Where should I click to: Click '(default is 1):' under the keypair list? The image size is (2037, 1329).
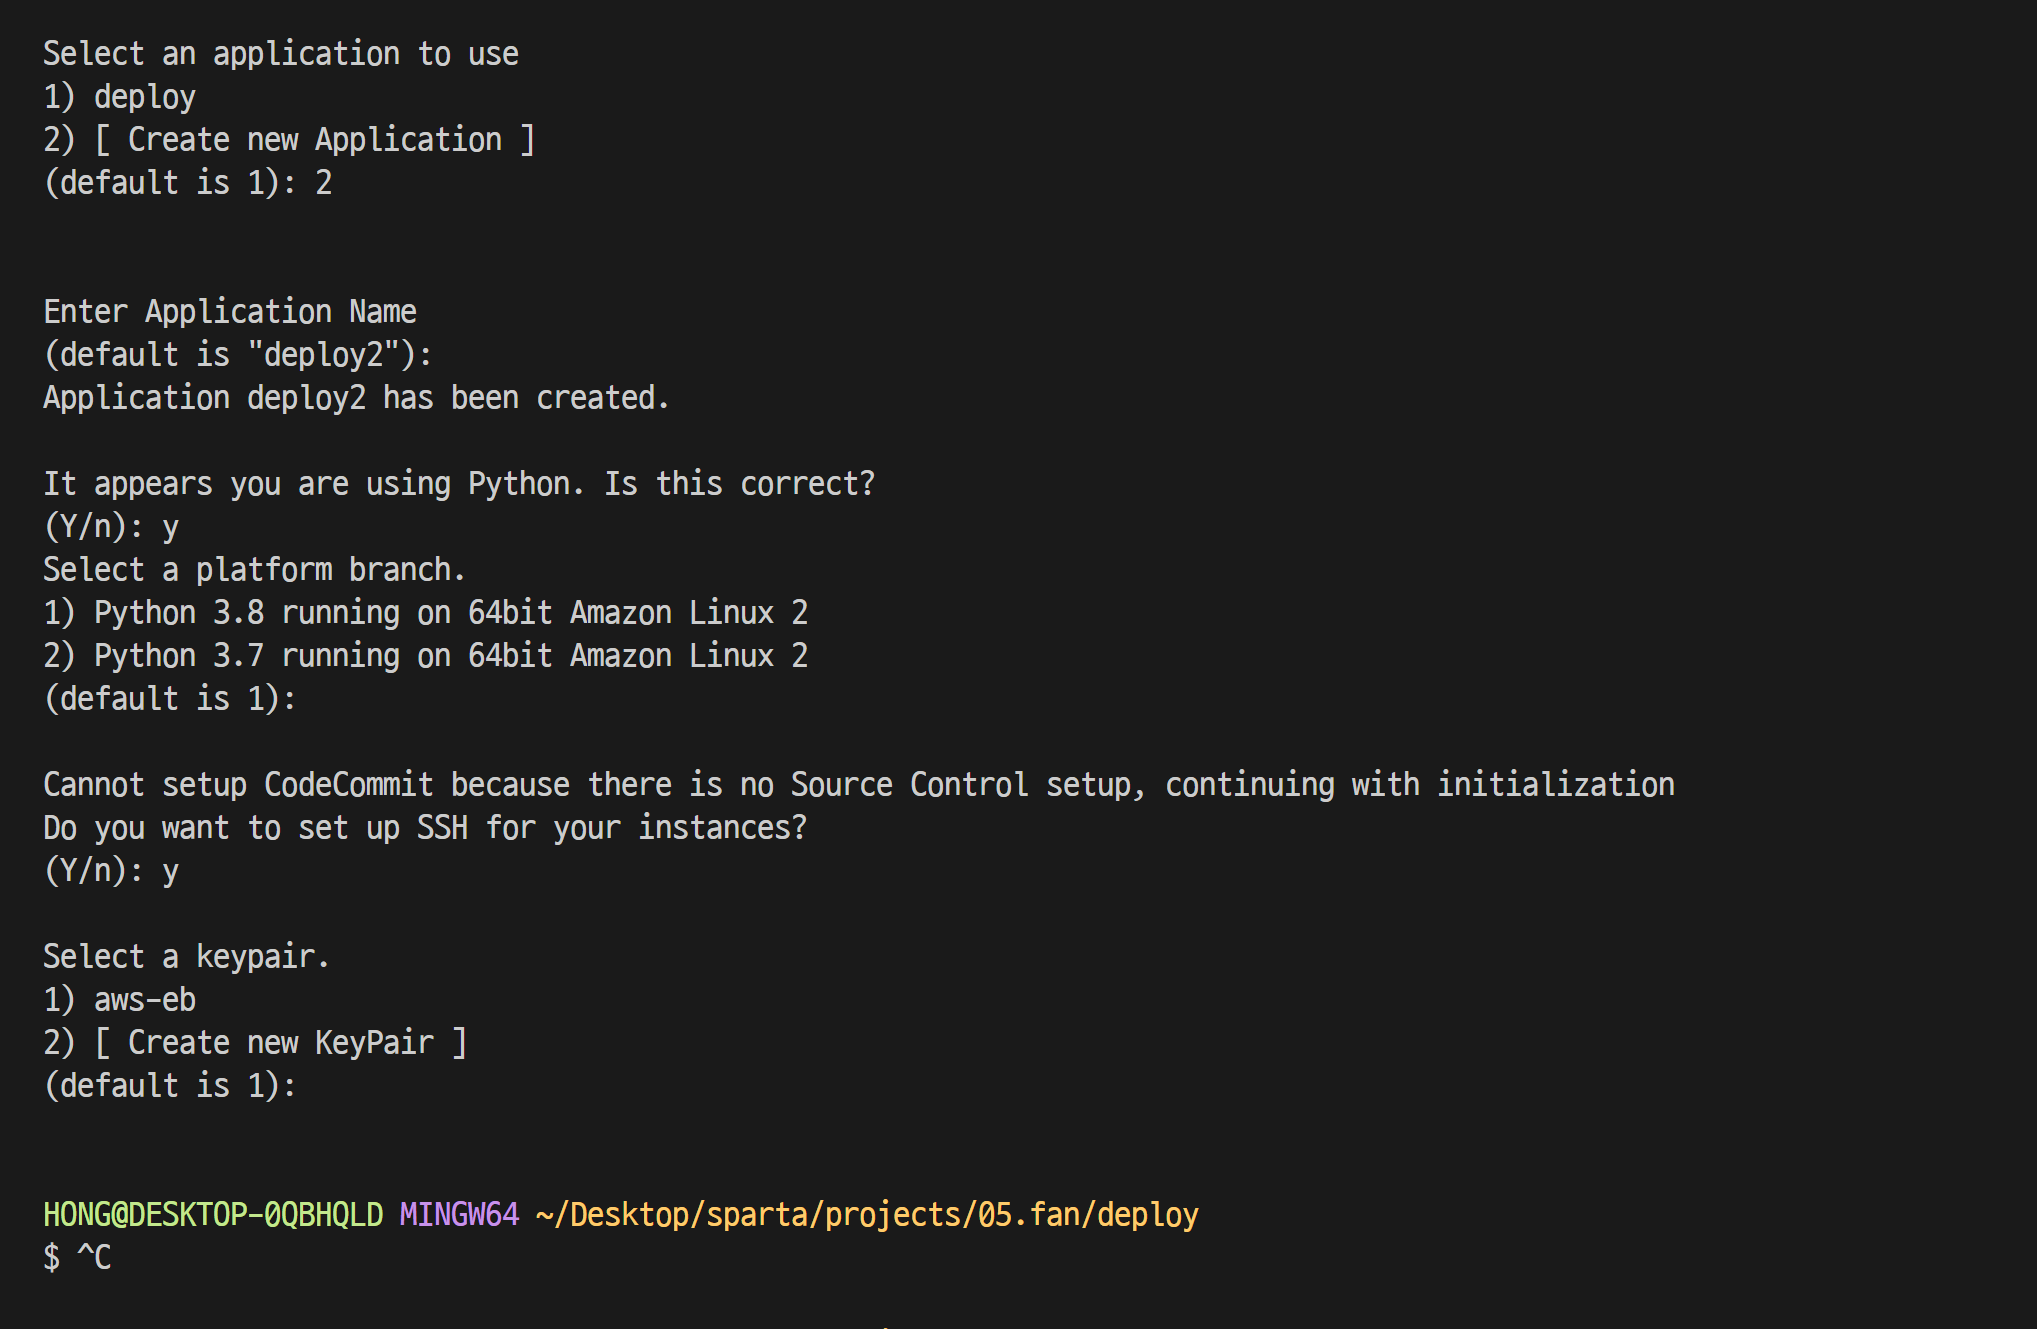[170, 1086]
